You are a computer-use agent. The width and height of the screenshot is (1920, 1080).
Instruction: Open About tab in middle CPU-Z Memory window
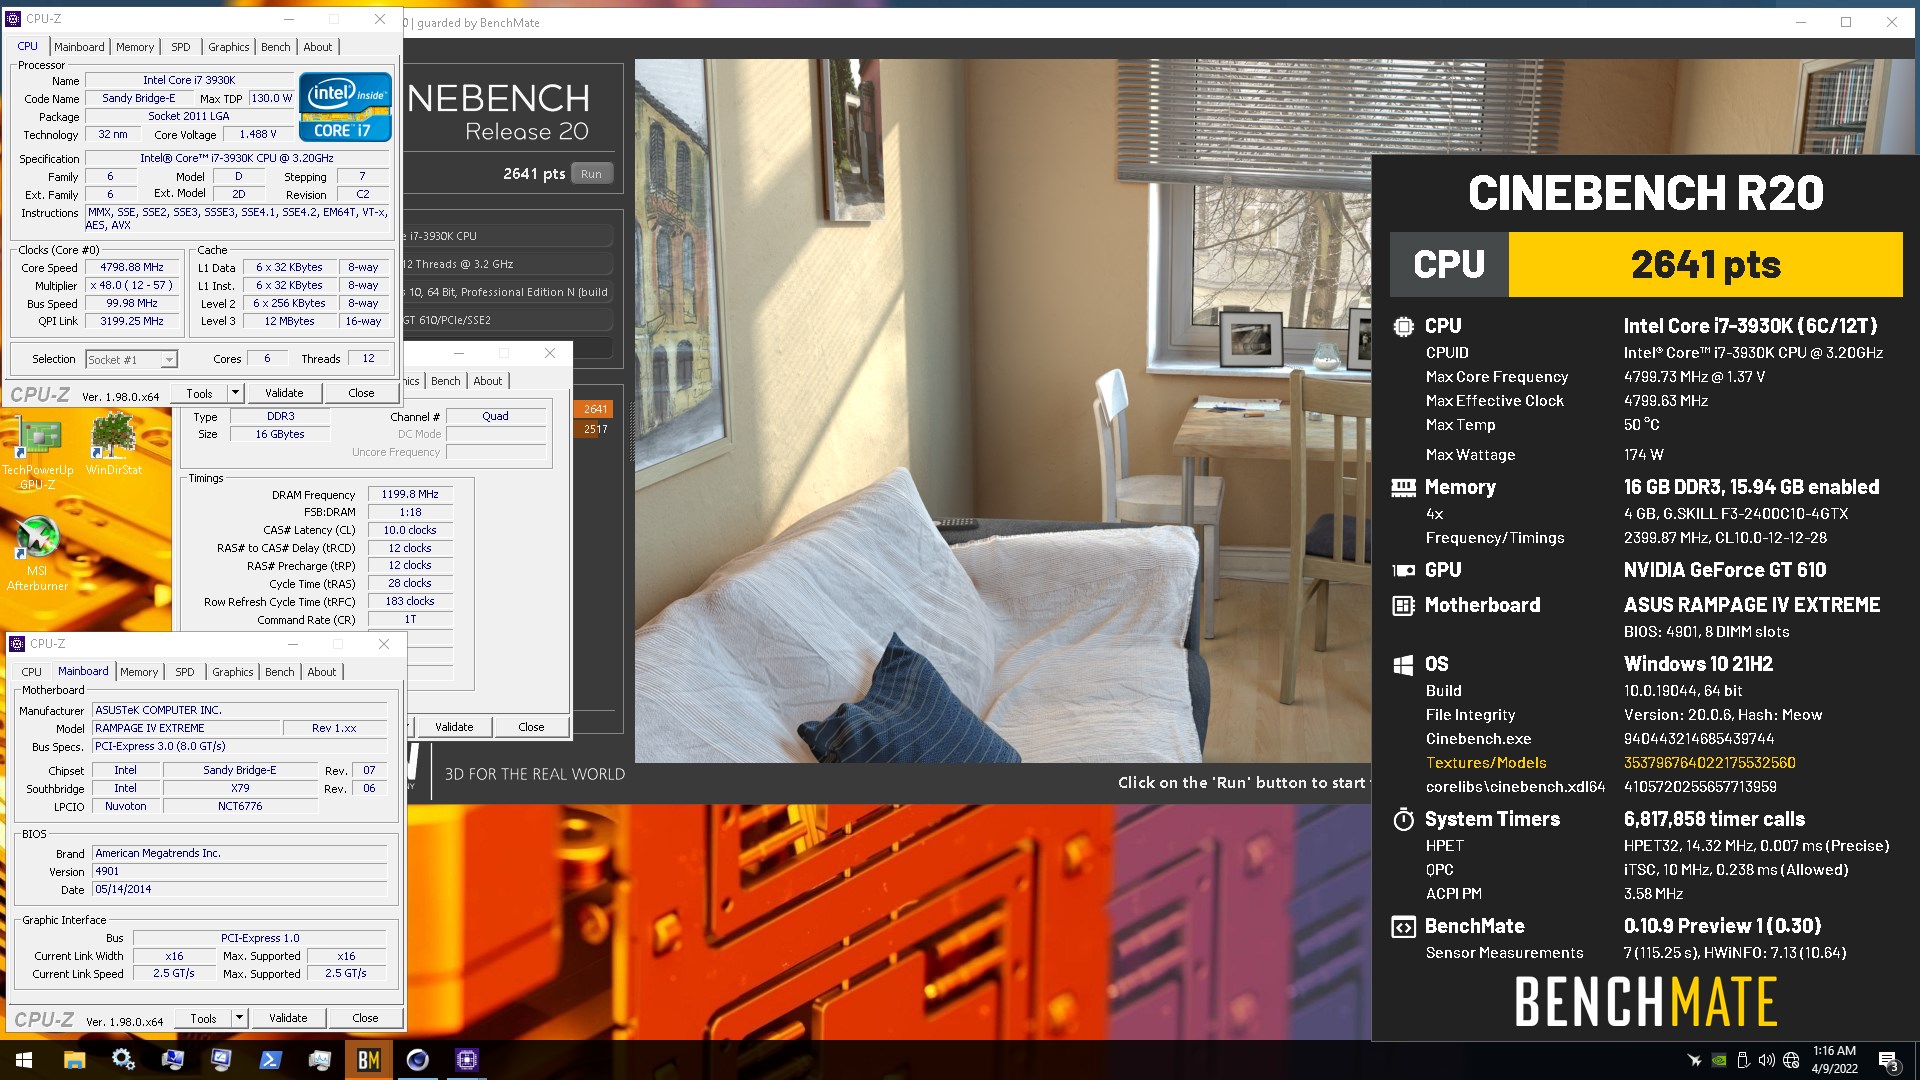488,381
